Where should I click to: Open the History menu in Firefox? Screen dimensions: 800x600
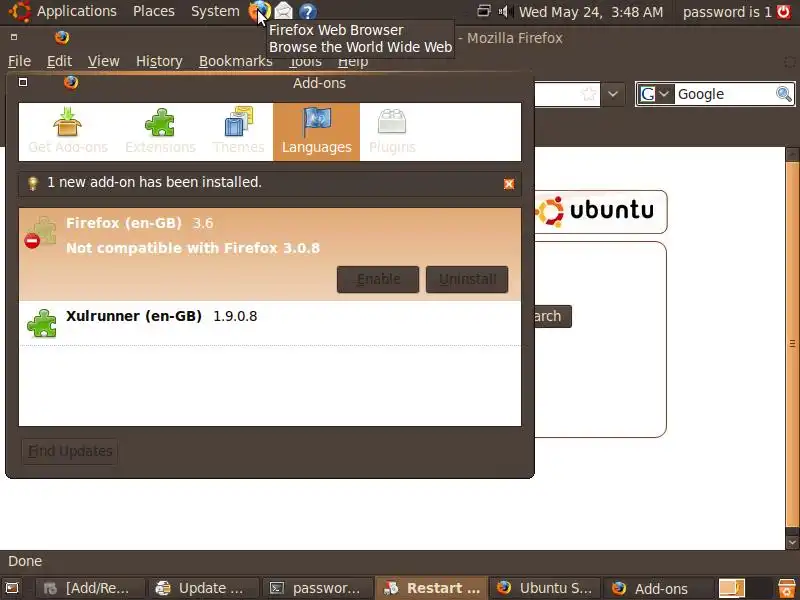(x=159, y=61)
